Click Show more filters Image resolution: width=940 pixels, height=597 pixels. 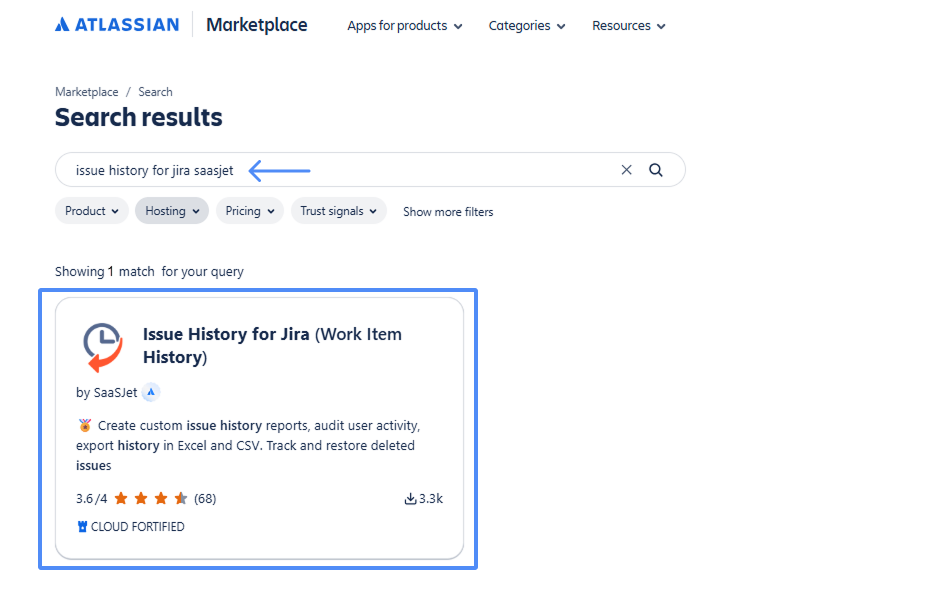[x=447, y=211]
